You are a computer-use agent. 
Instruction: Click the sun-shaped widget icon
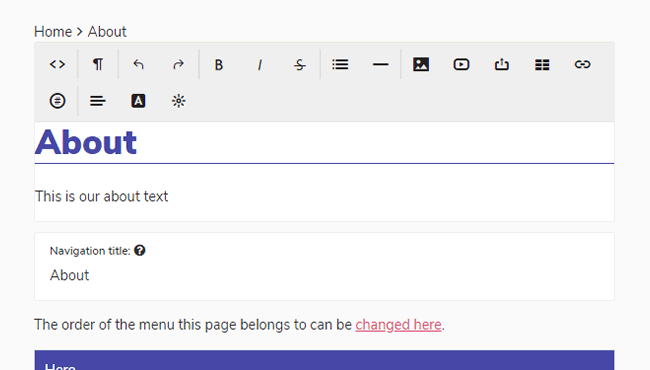point(179,101)
